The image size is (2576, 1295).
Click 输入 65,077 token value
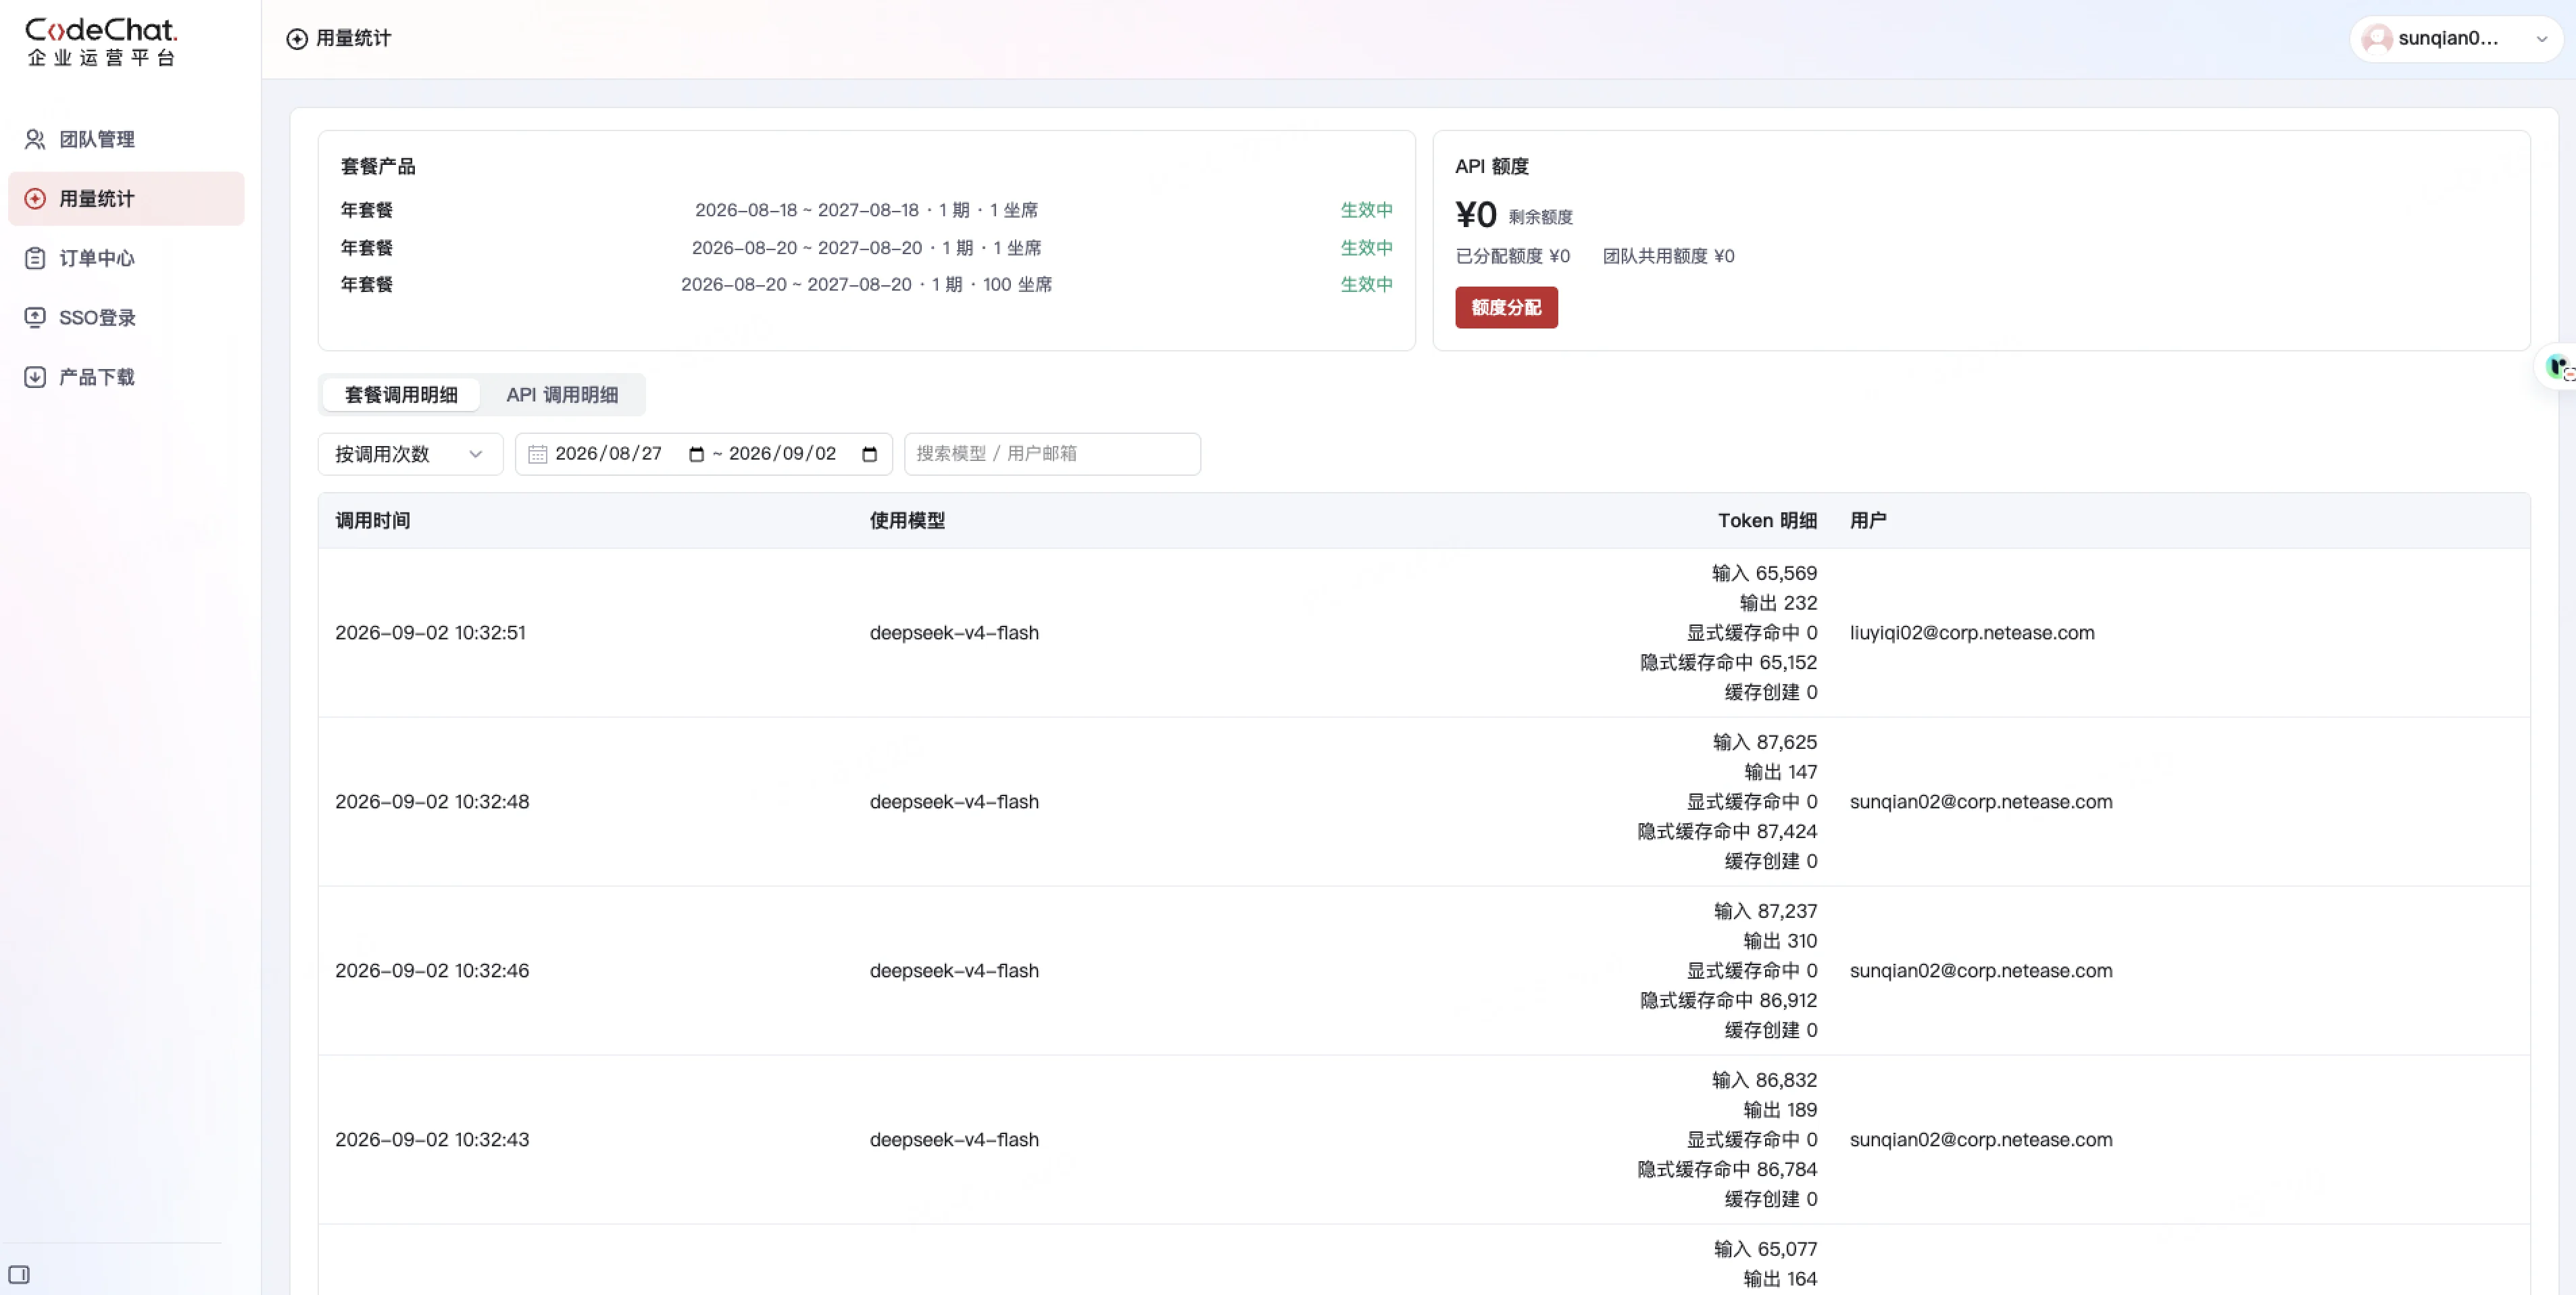1765,1250
